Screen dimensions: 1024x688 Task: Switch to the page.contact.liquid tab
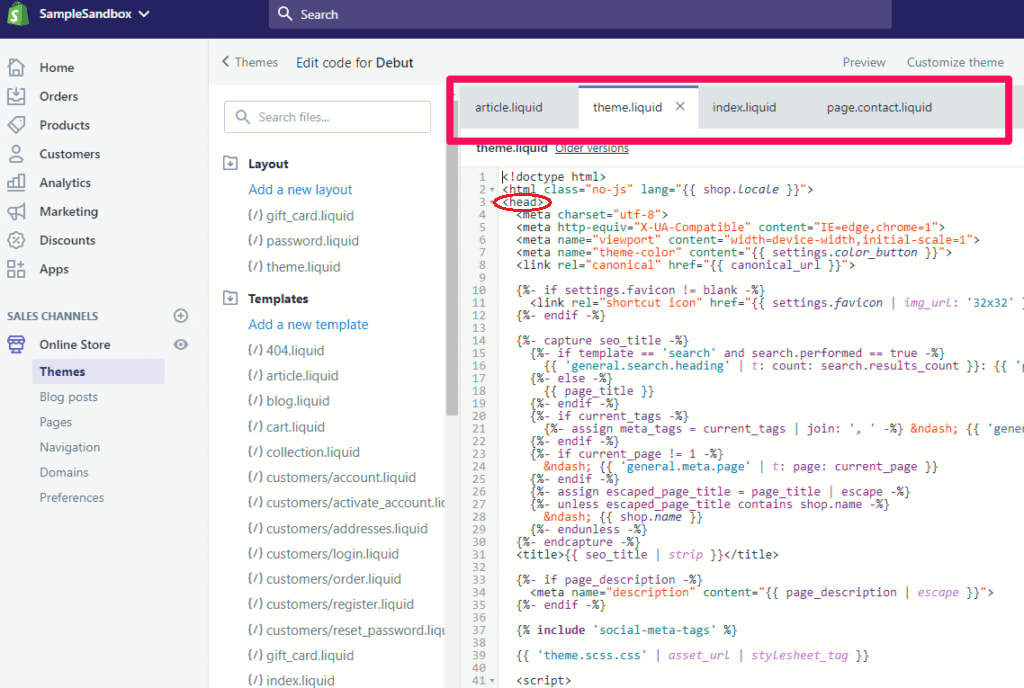click(879, 107)
